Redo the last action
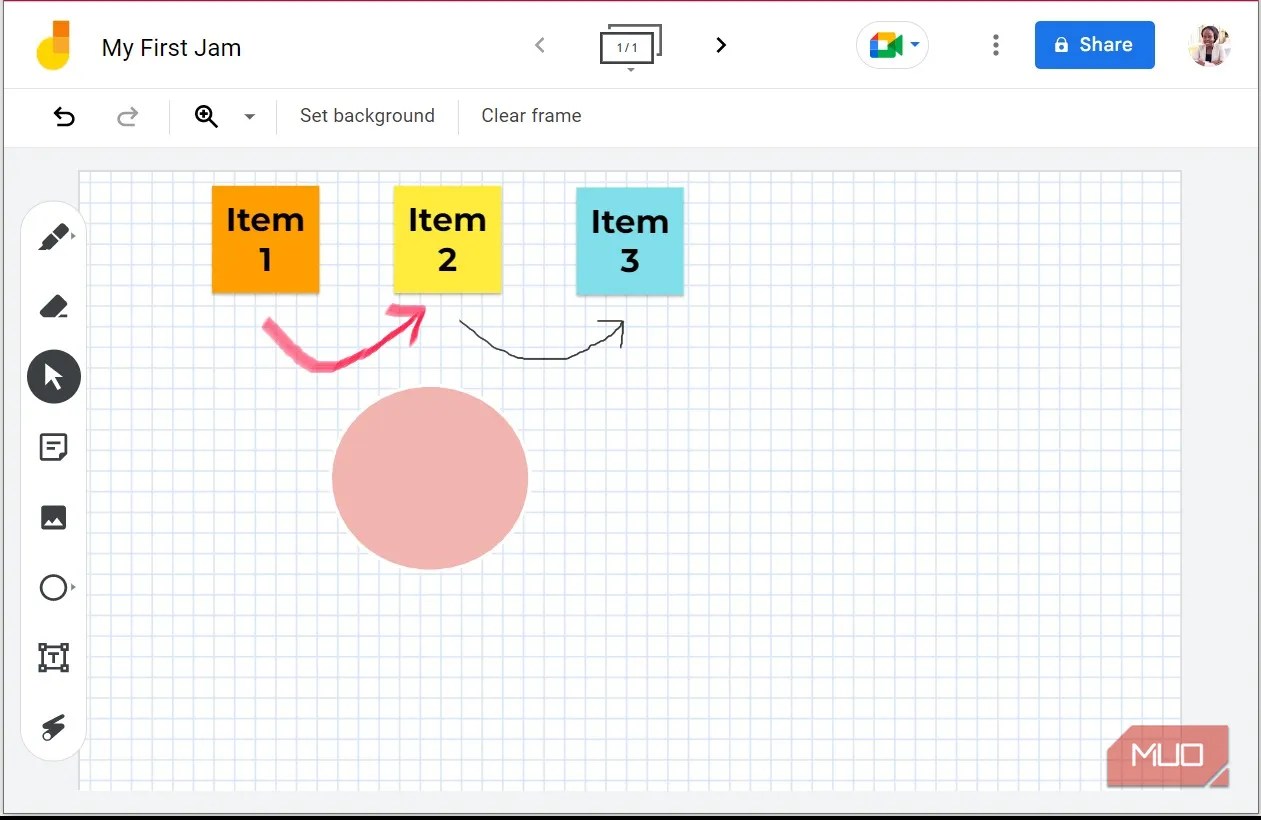The height and width of the screenshot is (820, 1261). pyautogui.click(x=128, y=116)
